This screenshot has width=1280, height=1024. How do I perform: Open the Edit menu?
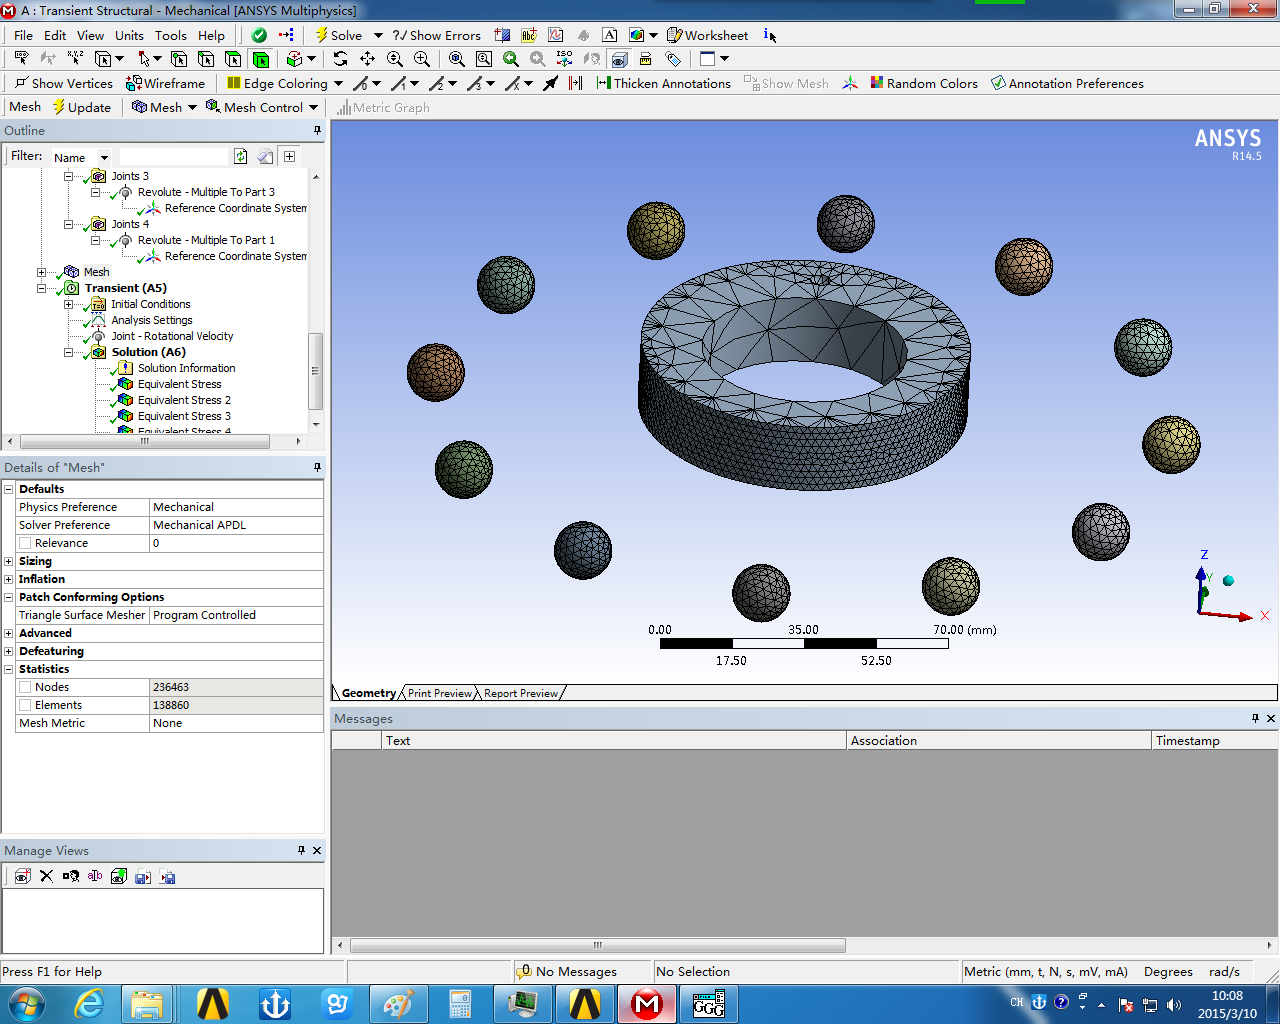55,35
